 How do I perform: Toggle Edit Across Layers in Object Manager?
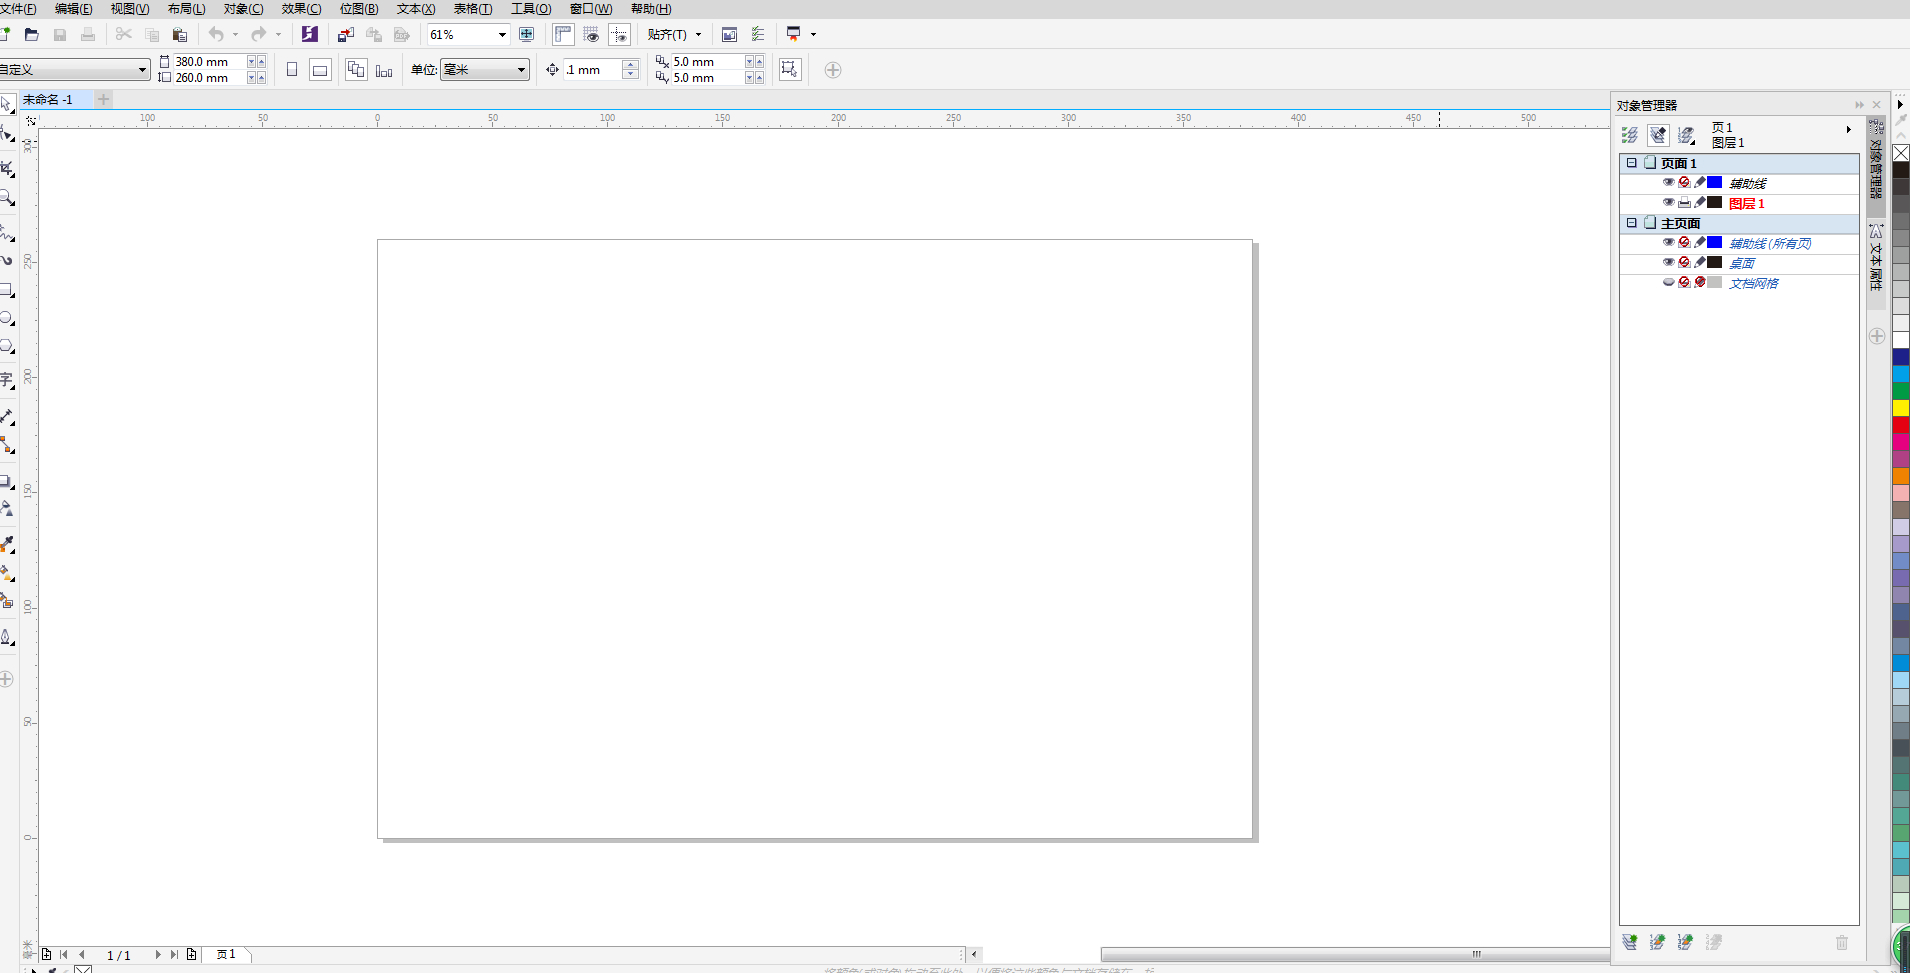(x=1659, y=135)
